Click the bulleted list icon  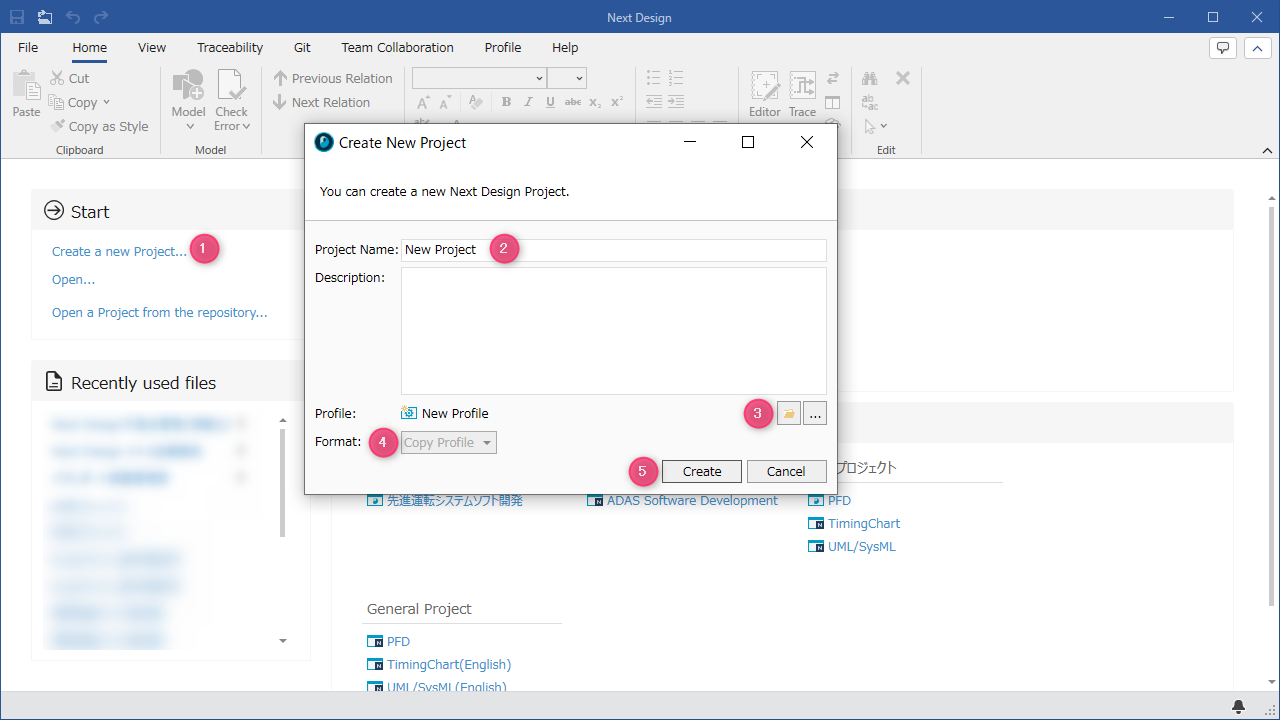coord(653,78)
